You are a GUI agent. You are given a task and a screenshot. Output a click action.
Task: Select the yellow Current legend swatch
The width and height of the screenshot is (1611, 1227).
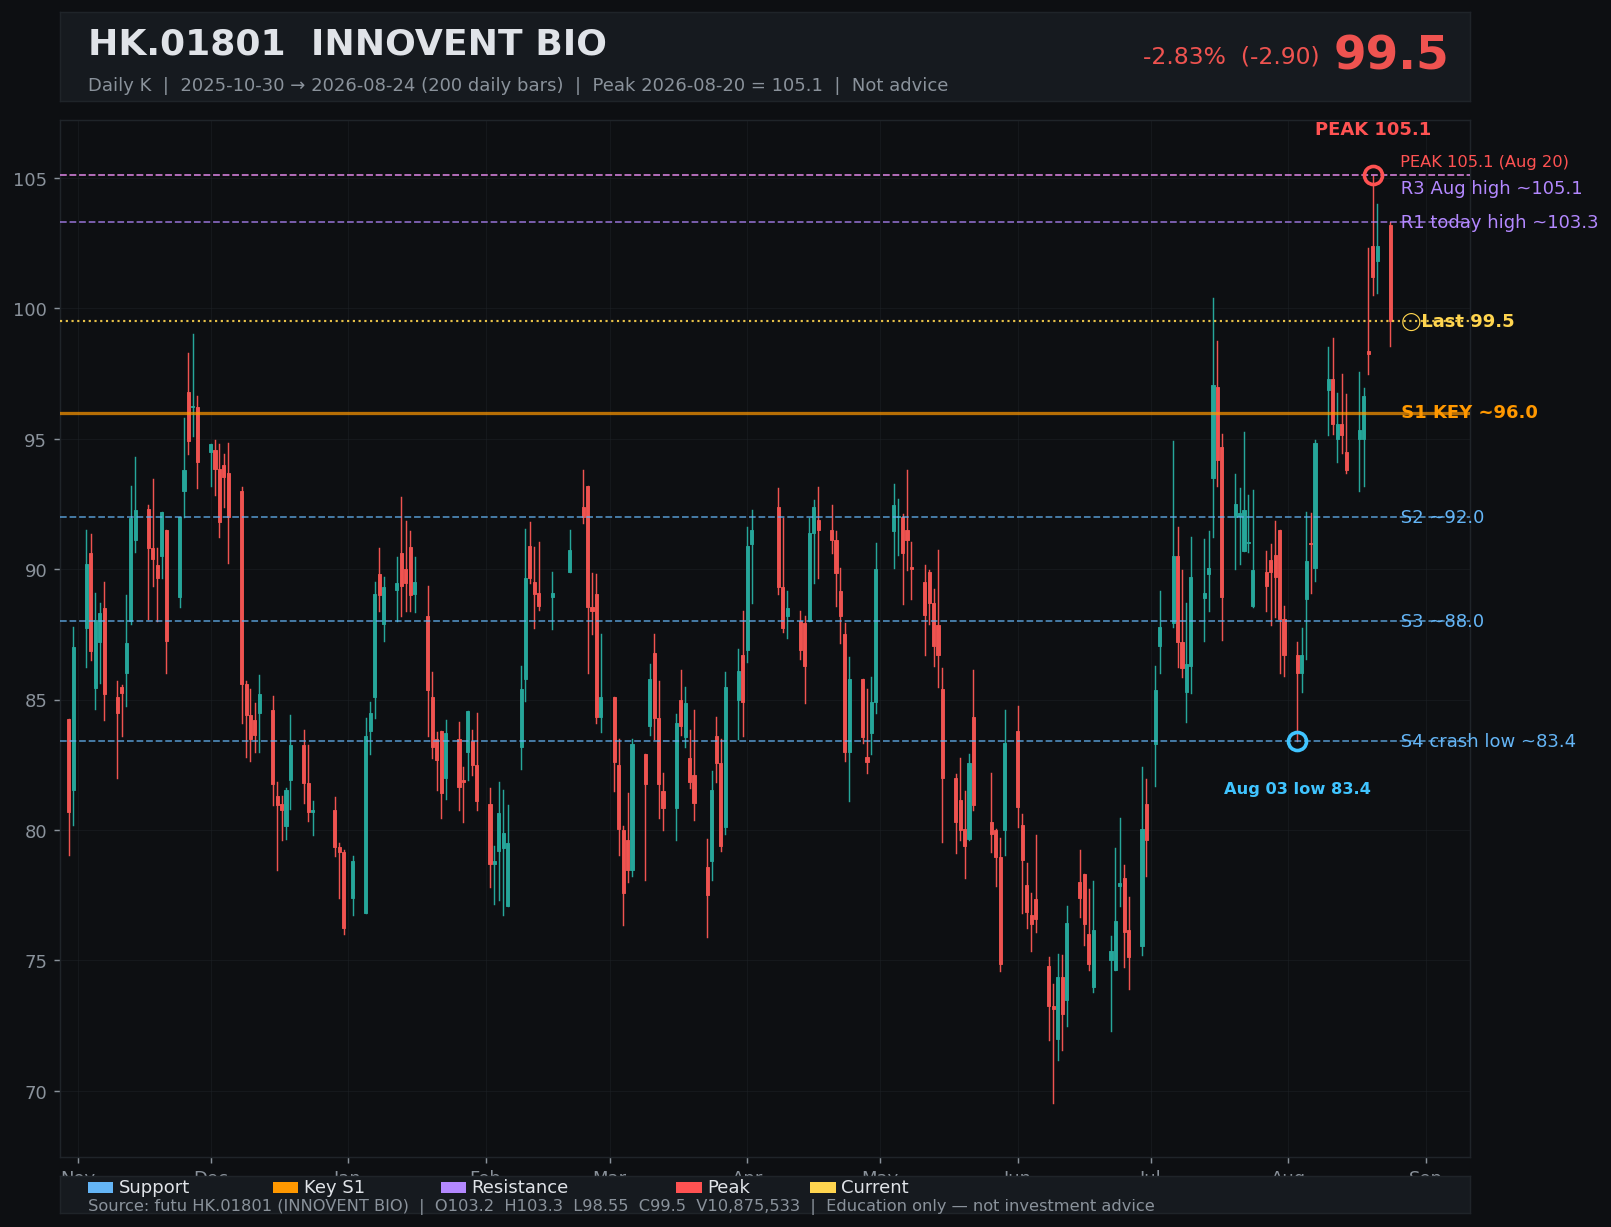822,1187
